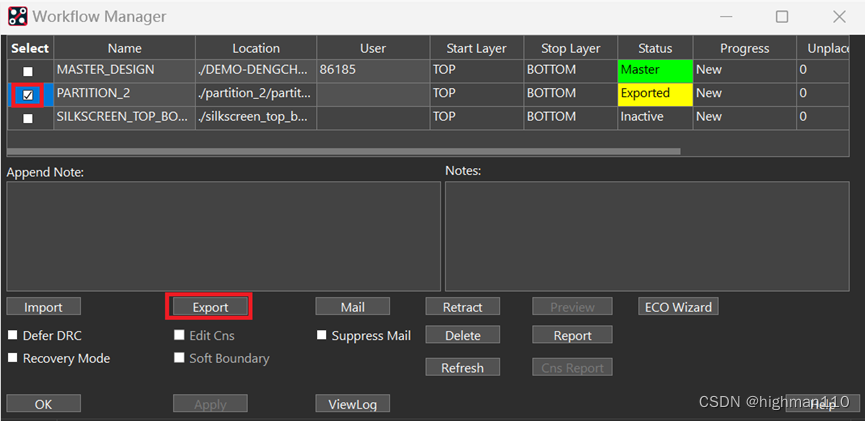The image size is (865, 421).
Task: Uncheck the PARTITION_2 select checkbox
Action: [28, 95]
